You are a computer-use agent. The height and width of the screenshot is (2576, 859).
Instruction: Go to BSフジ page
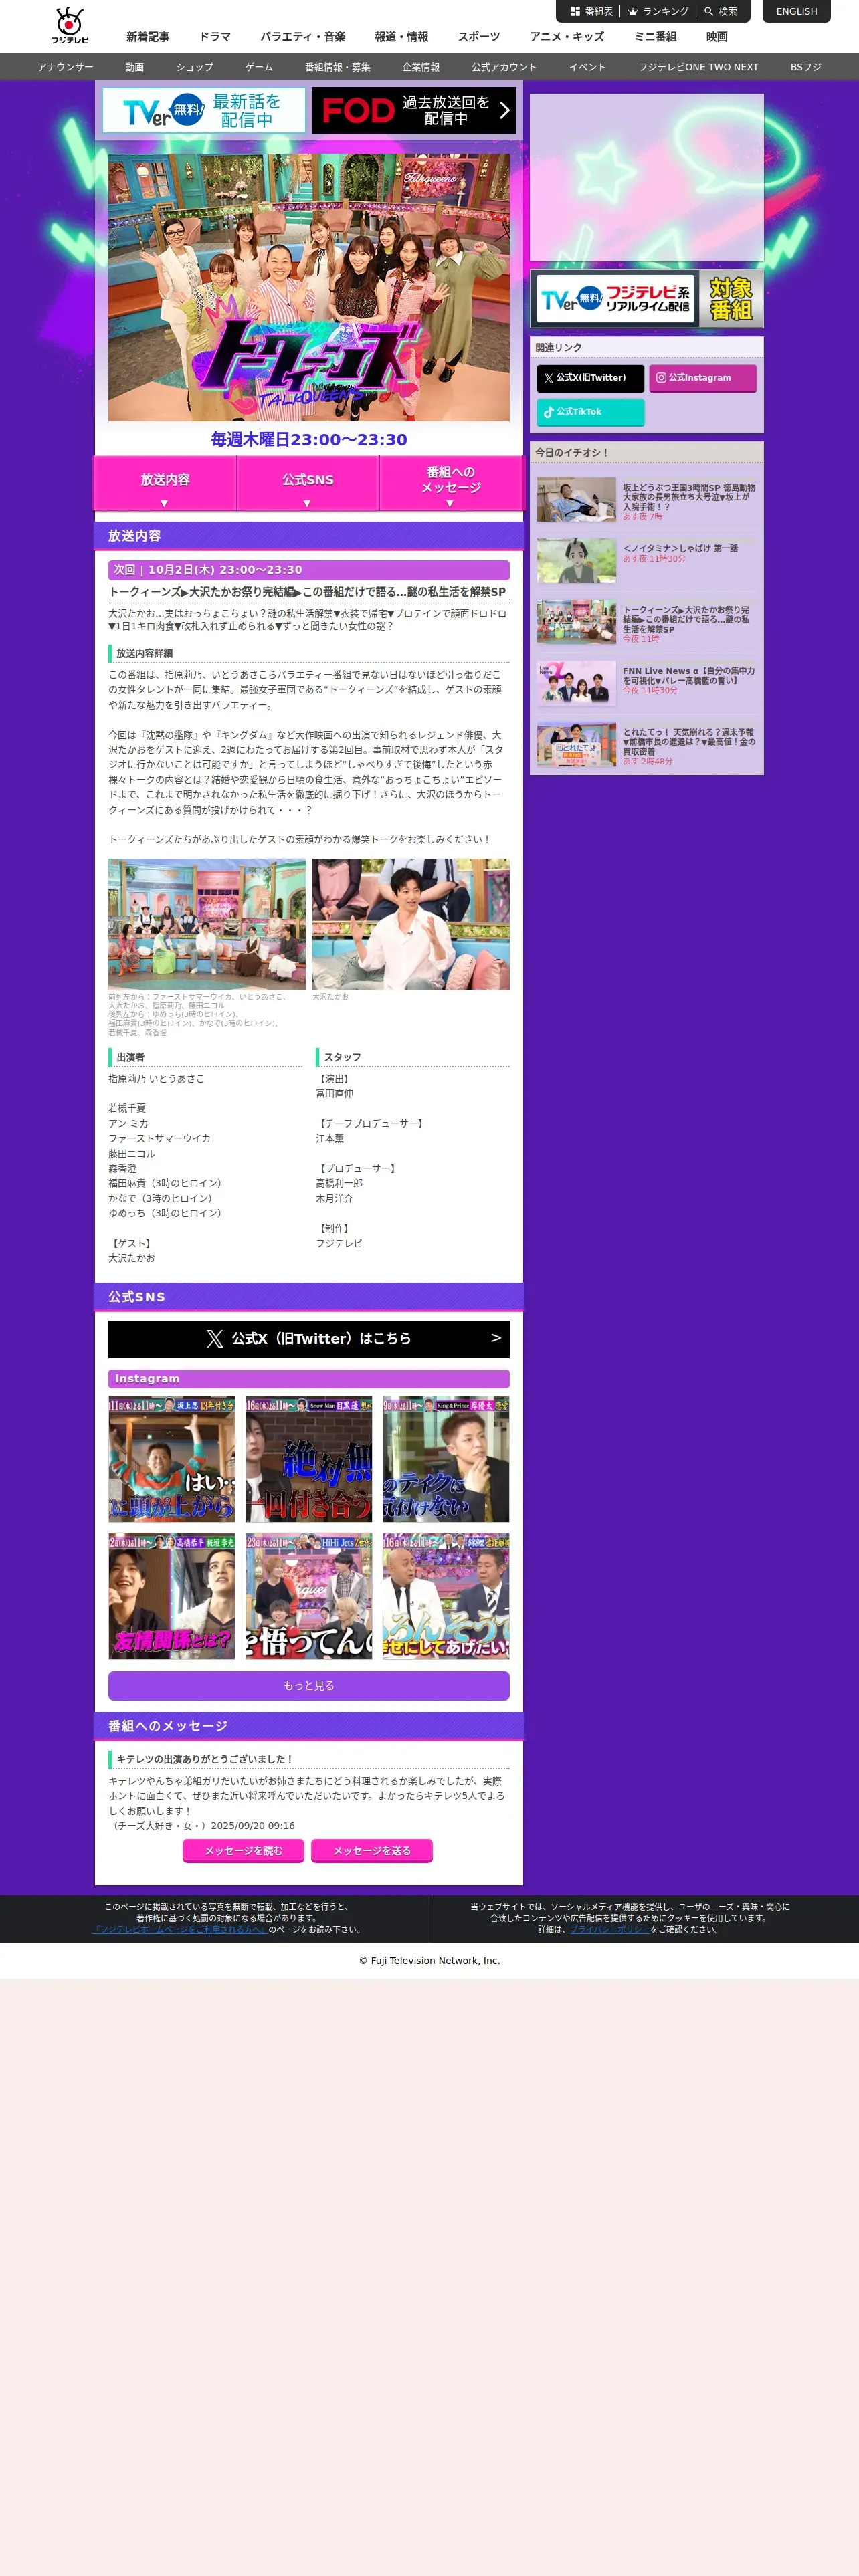806,67
